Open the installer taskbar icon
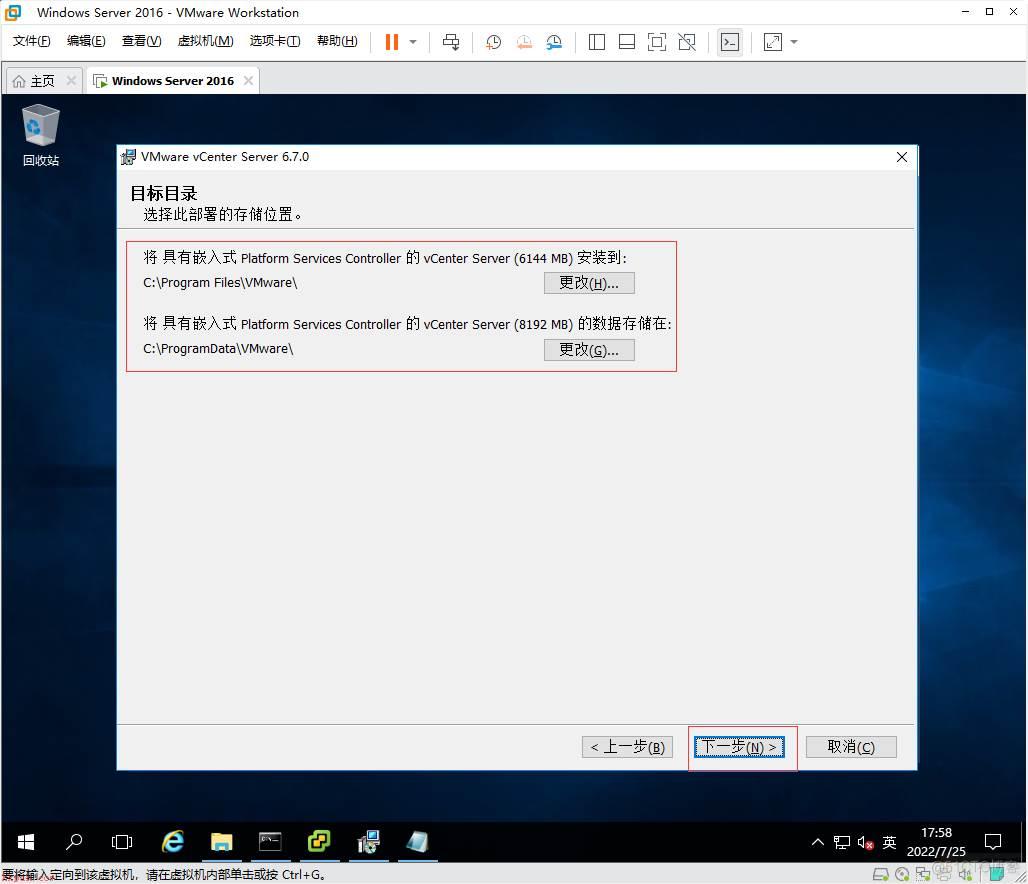The width and height of the screenshot is (1028, 884). pos(368,841)
